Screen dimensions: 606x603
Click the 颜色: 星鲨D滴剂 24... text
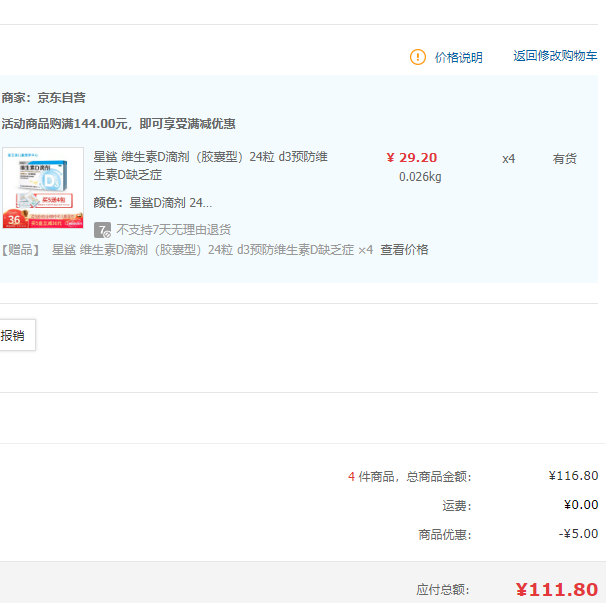(x=153, y=203)
